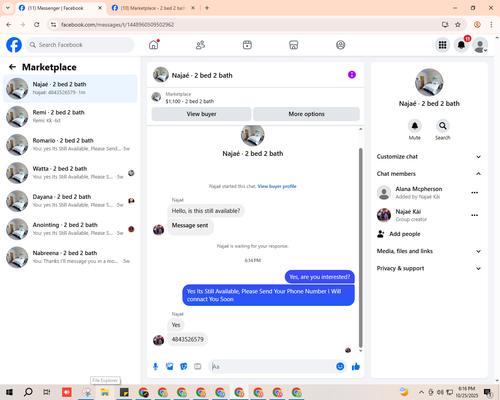Click 'Hello, is this still available?' message
Screen dimensions: 500x400
tap(206, 211)
